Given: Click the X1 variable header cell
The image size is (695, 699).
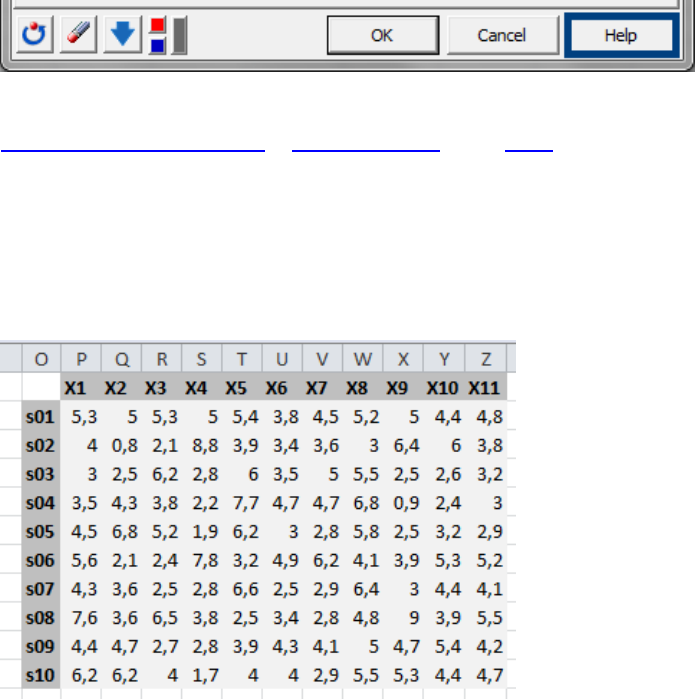Looking at the screenshot, I should (x=81, y=388).
